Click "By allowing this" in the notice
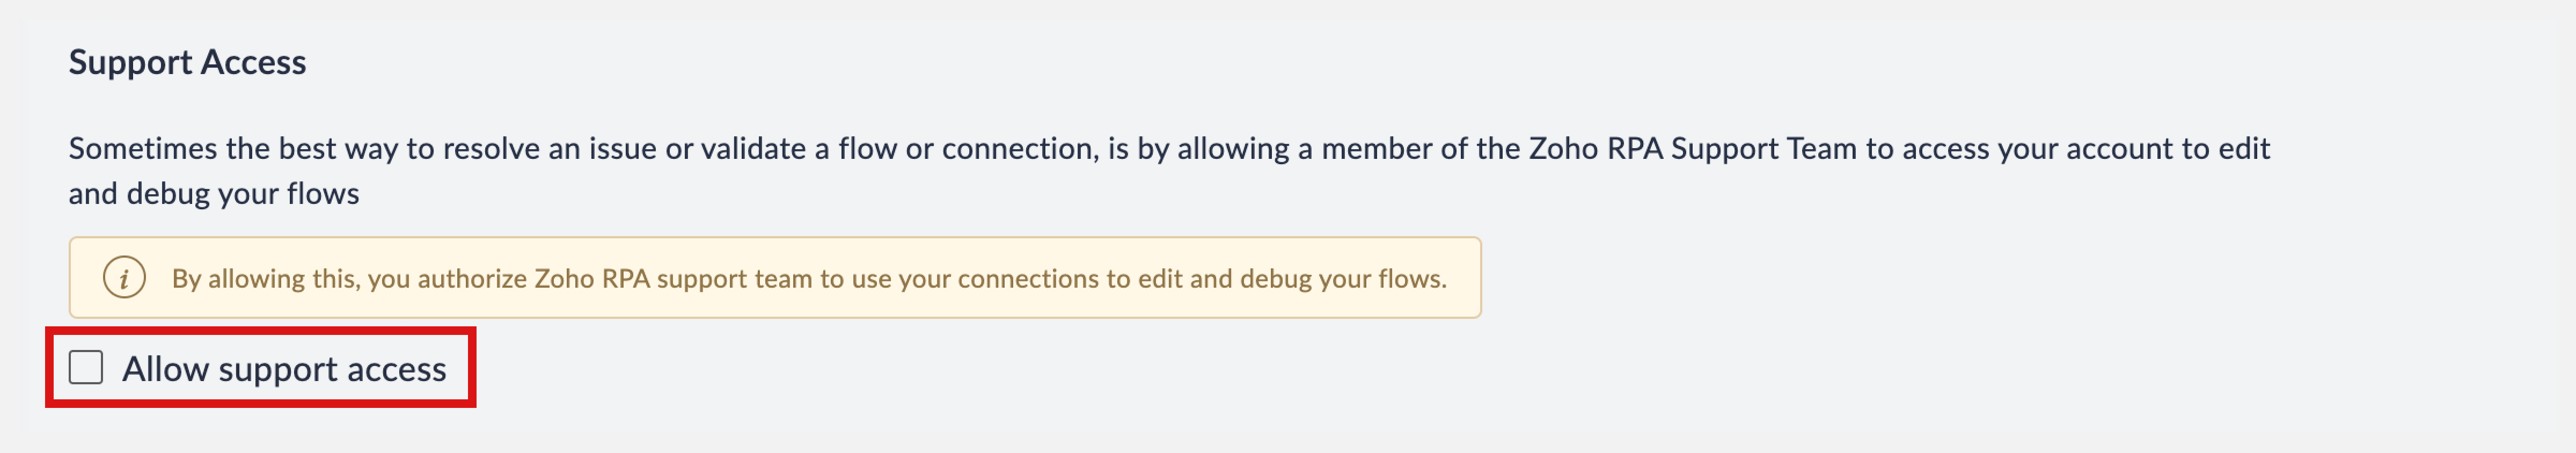 (265, 278)
